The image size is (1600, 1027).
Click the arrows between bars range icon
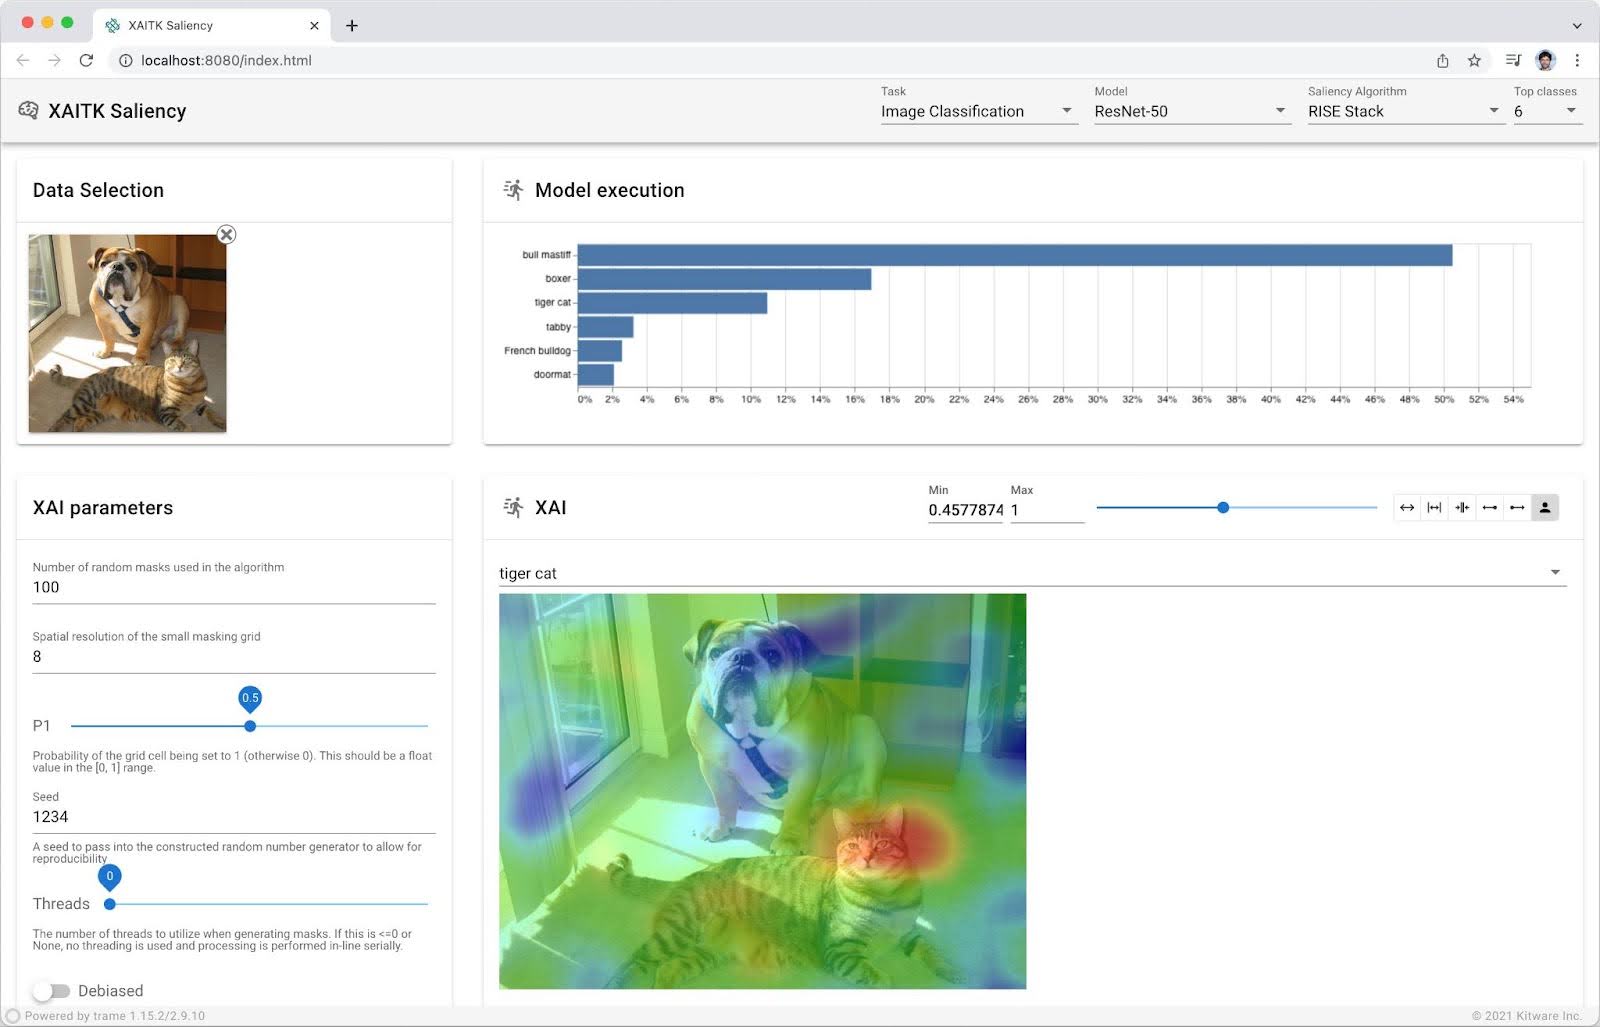click(x=1434, y=508)
